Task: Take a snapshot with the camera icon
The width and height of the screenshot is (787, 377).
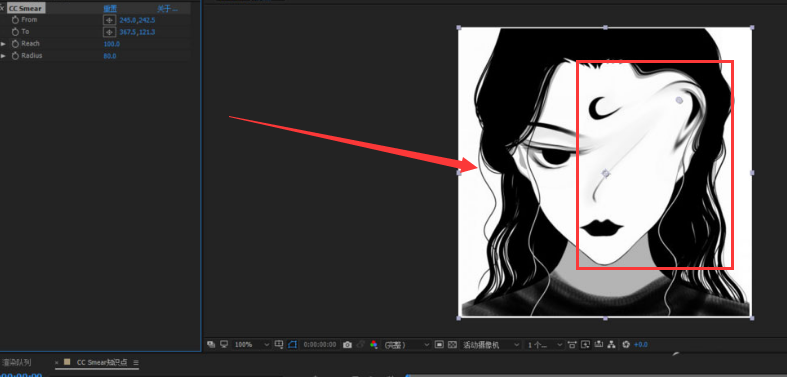Action: point(347,345)
